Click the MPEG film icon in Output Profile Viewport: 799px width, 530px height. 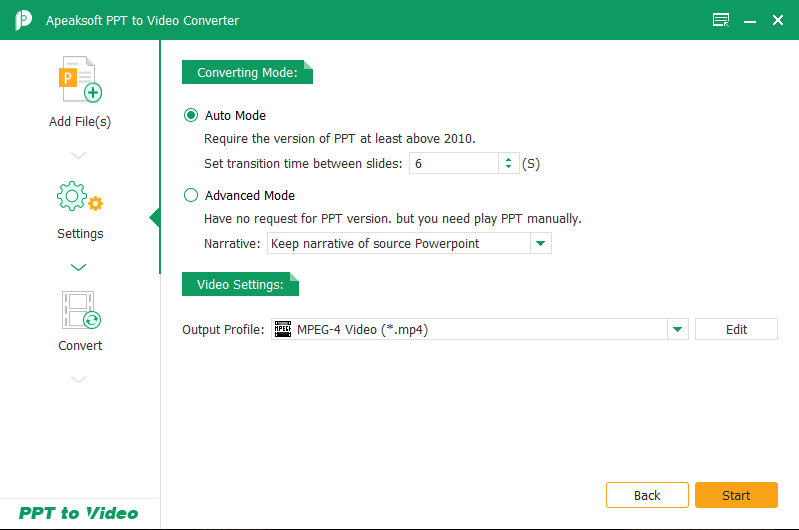[283, 329]
